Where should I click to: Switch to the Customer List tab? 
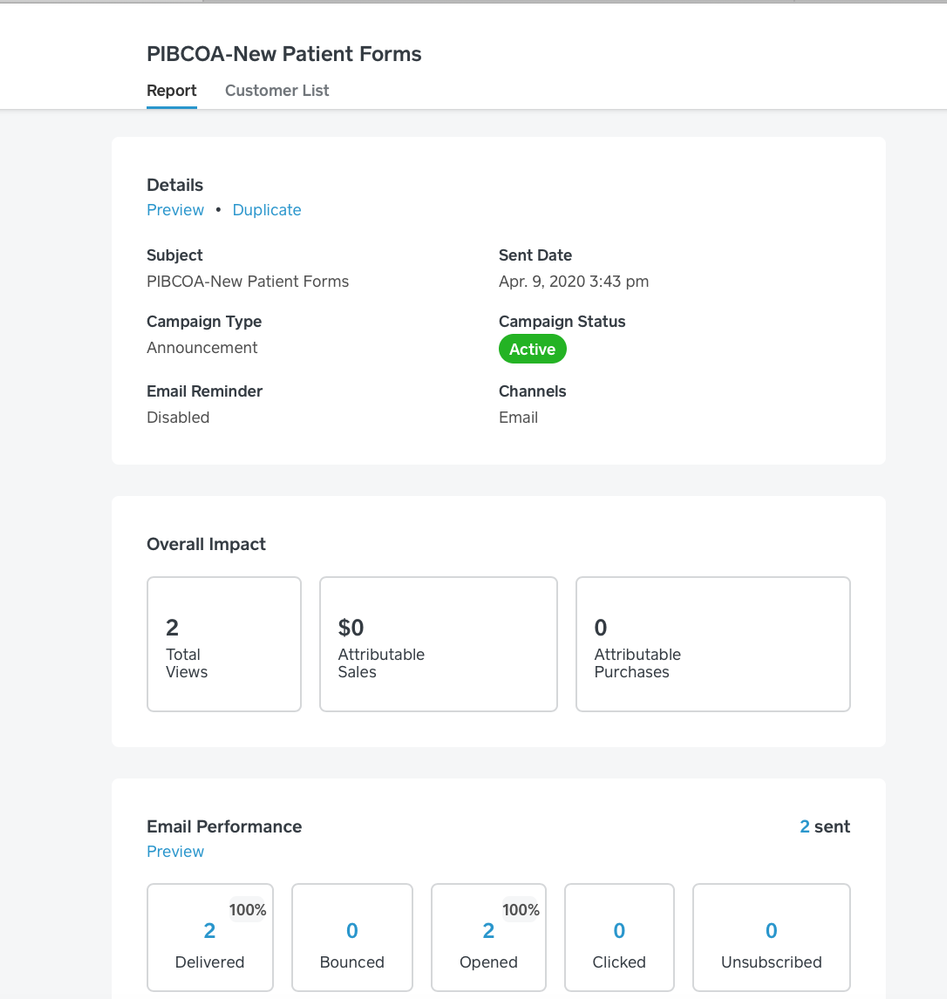(x=277, y=90)
